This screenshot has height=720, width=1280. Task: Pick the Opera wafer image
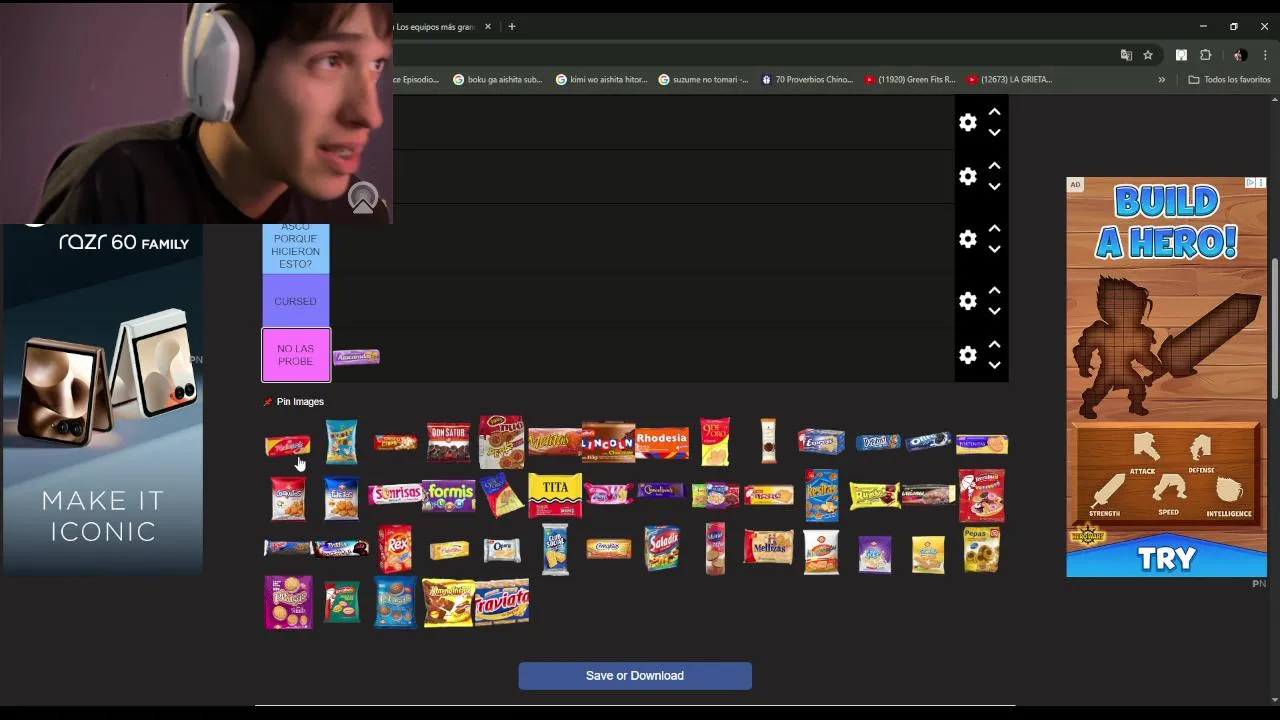coord(502,549)
